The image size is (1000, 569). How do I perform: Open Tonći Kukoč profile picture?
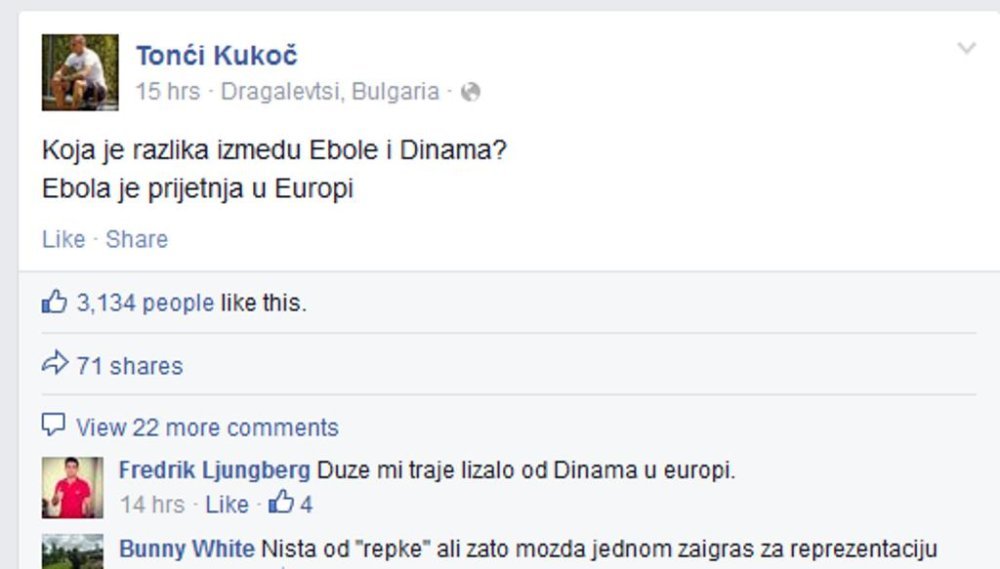click(80, 72)
